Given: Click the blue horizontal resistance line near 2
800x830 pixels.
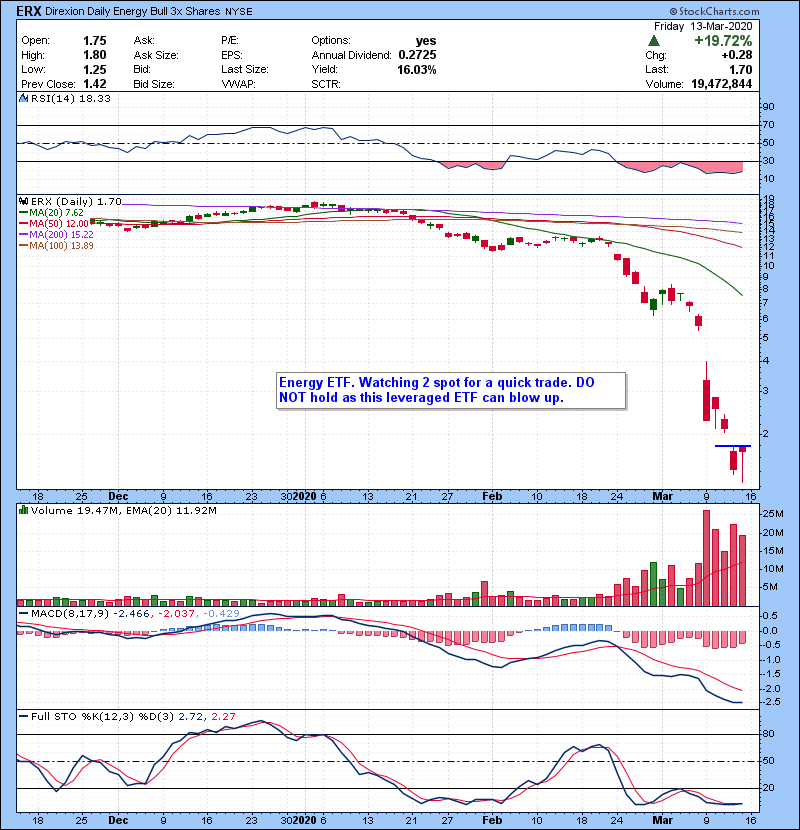Looking at the screenshot, I should [x=733, y=446].
